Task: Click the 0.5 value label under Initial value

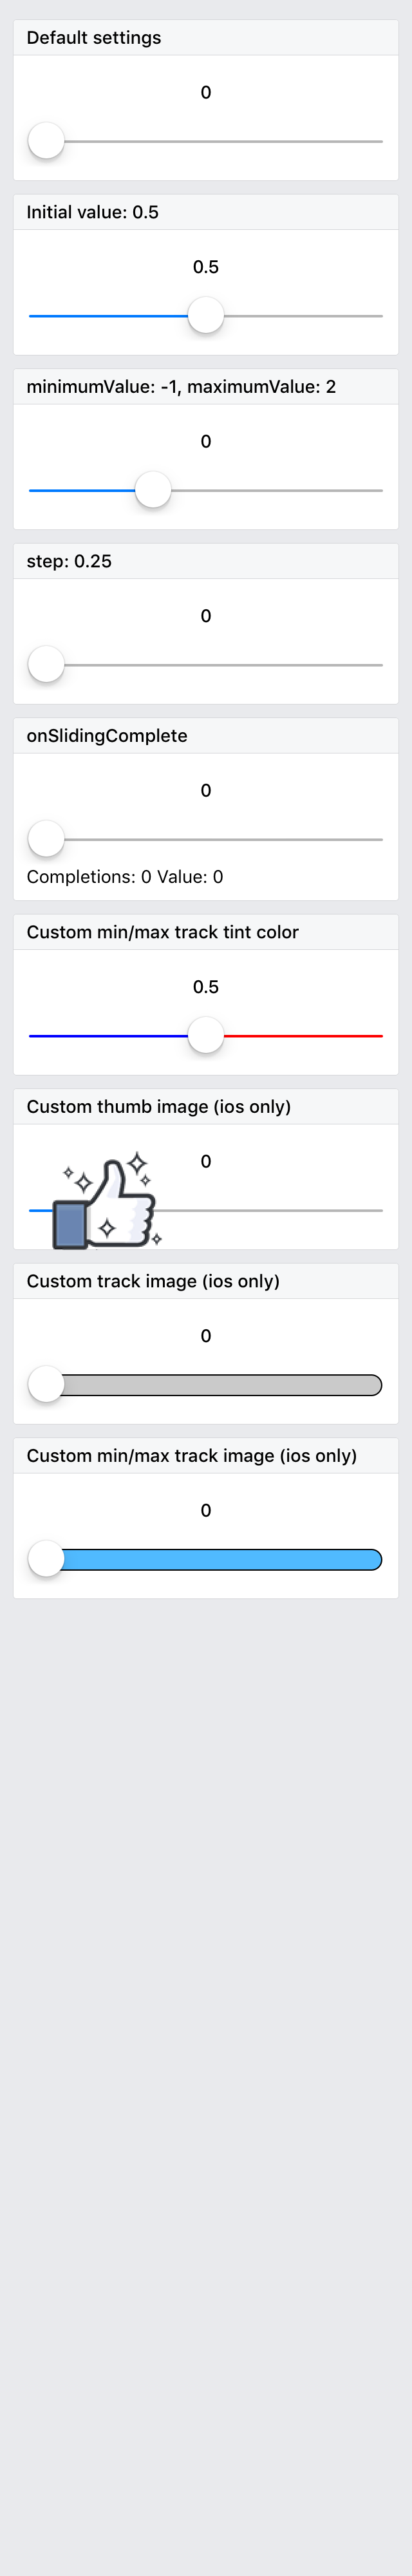Action: tap(206, 267)
